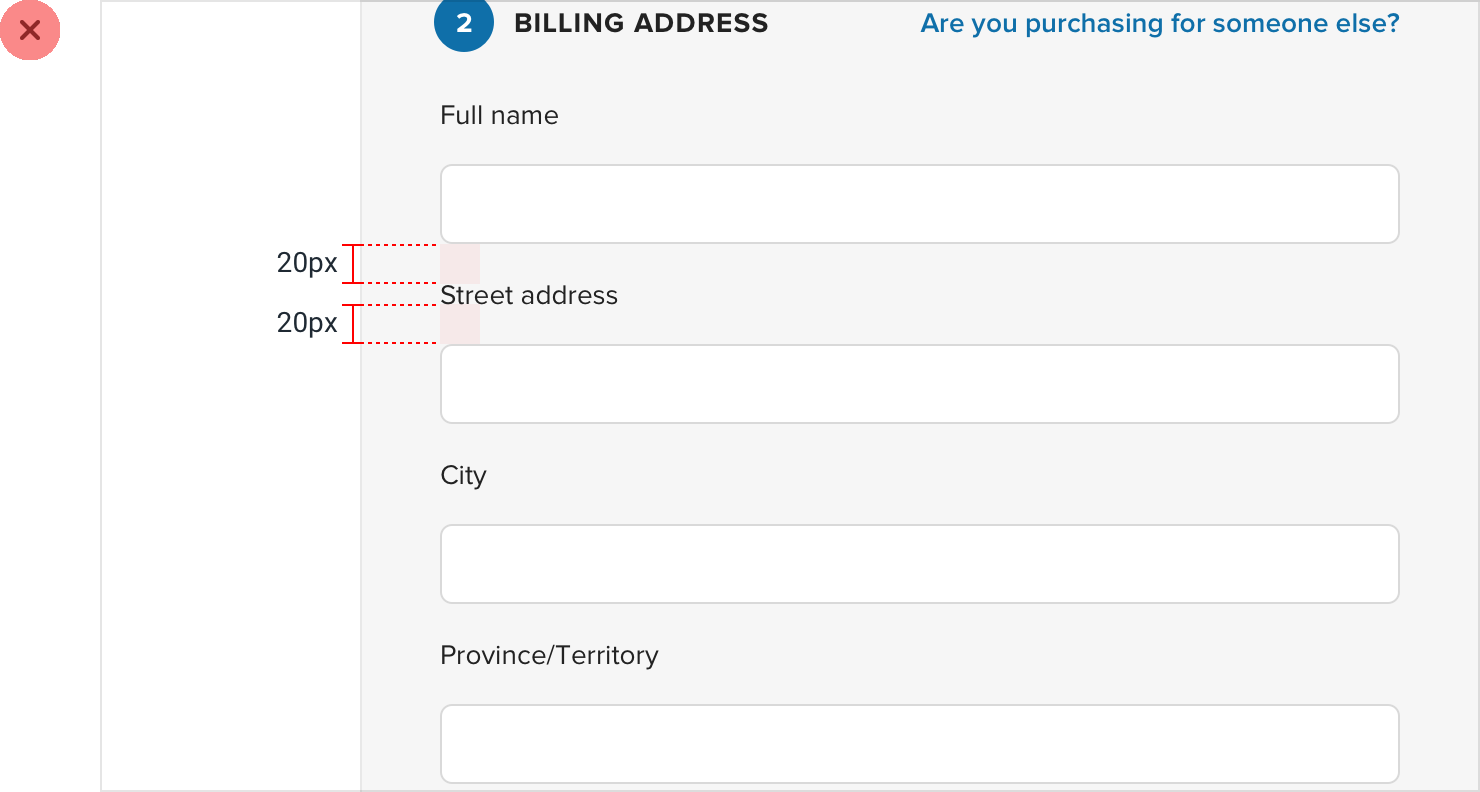The height and width of the screenshot is (792, 1480).
Task: Click the Billing Address heading
Action: pos(640,23)
